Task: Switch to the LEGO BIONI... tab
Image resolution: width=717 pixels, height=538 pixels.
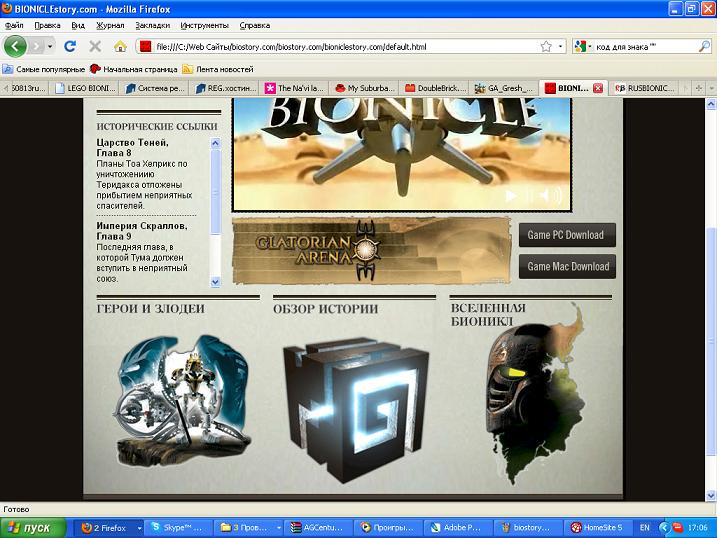Action: (85, 88)
